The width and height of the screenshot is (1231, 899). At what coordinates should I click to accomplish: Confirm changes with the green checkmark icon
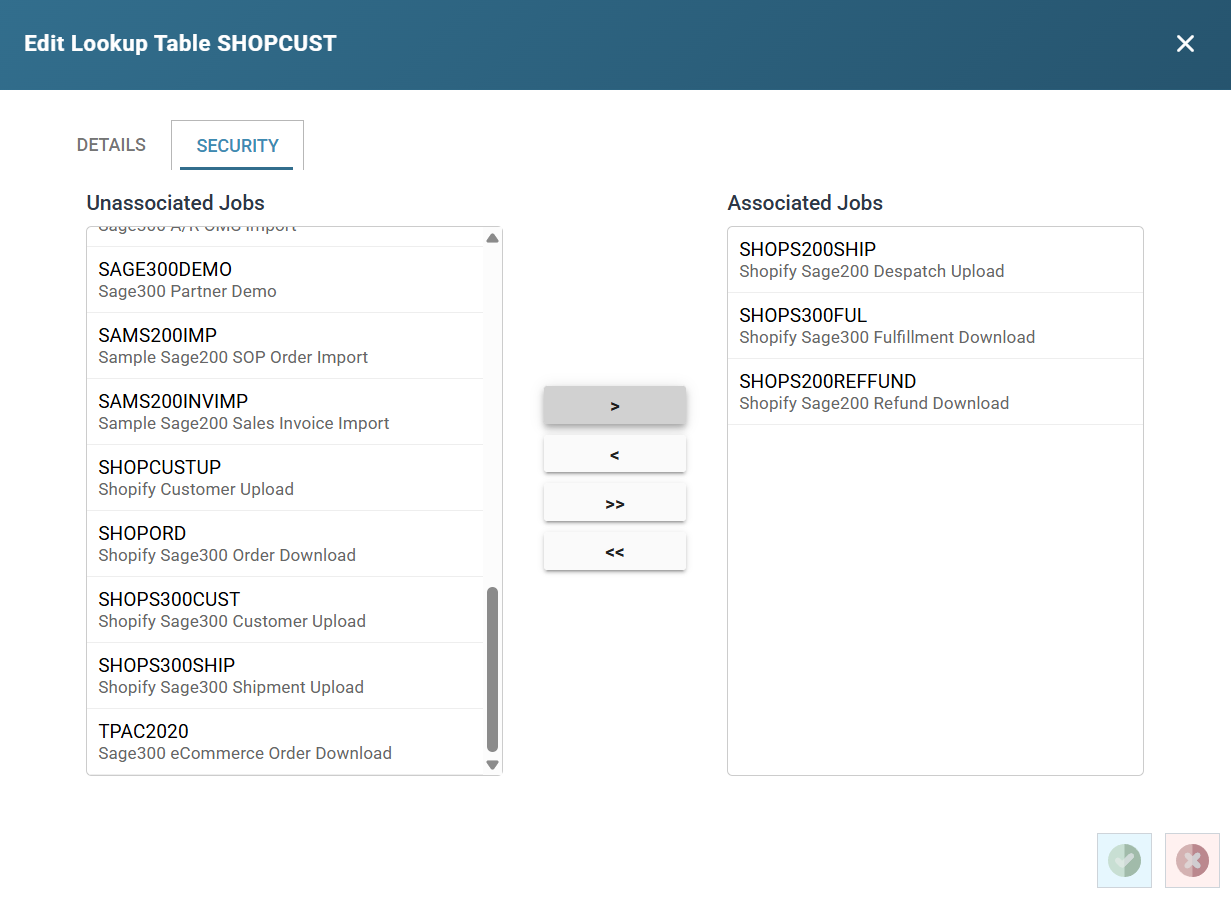[x=1124, y=860]
